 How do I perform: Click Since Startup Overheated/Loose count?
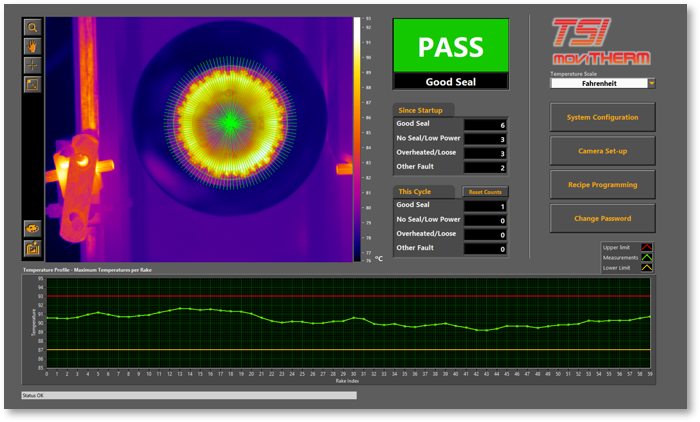485,154
